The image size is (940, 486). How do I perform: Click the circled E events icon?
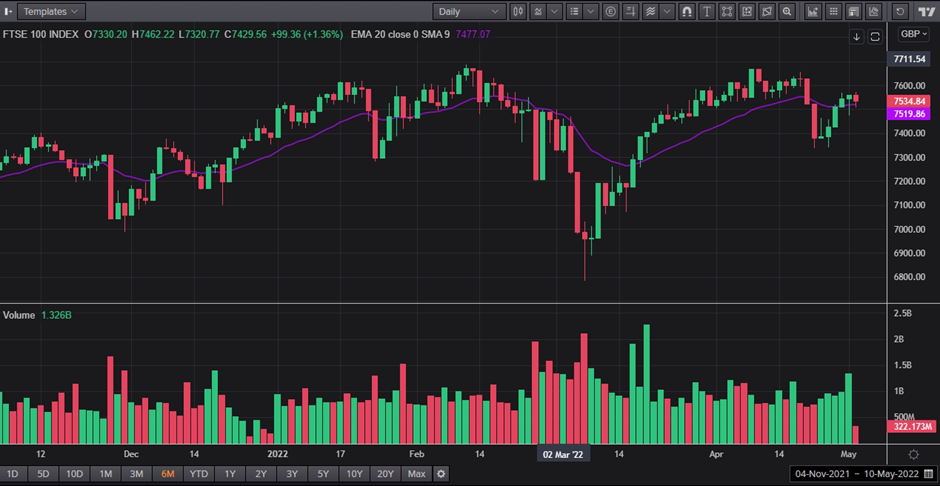[611, 11]
